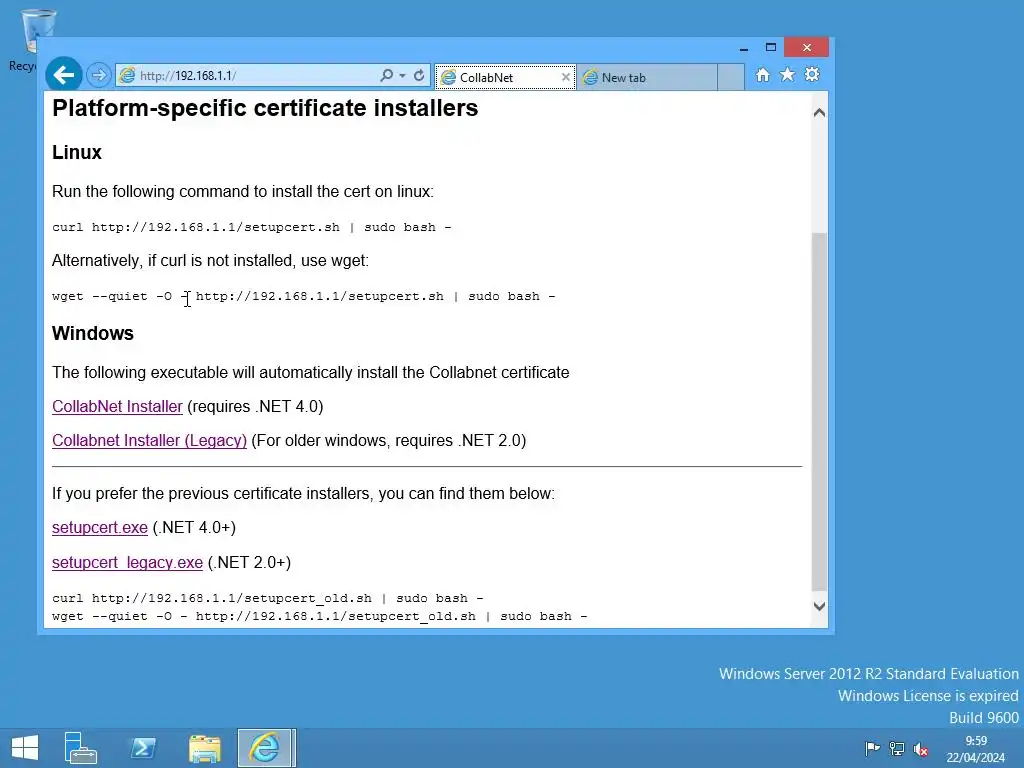This screenshot has height=768, width=1024.
Task: Open a blank new tab button
Action: point(731,77)
